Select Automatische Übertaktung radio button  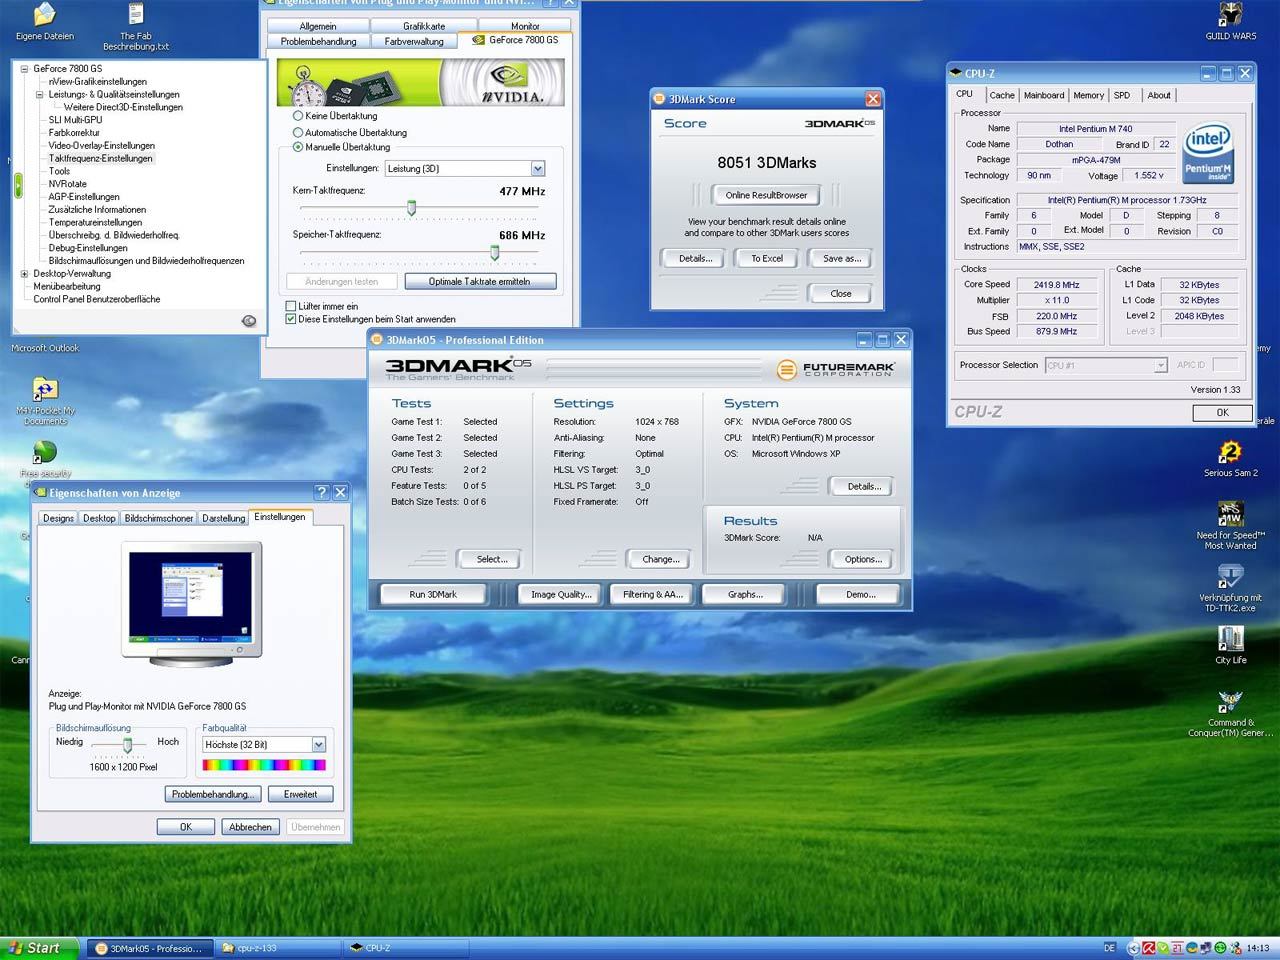tap(298, 132)
